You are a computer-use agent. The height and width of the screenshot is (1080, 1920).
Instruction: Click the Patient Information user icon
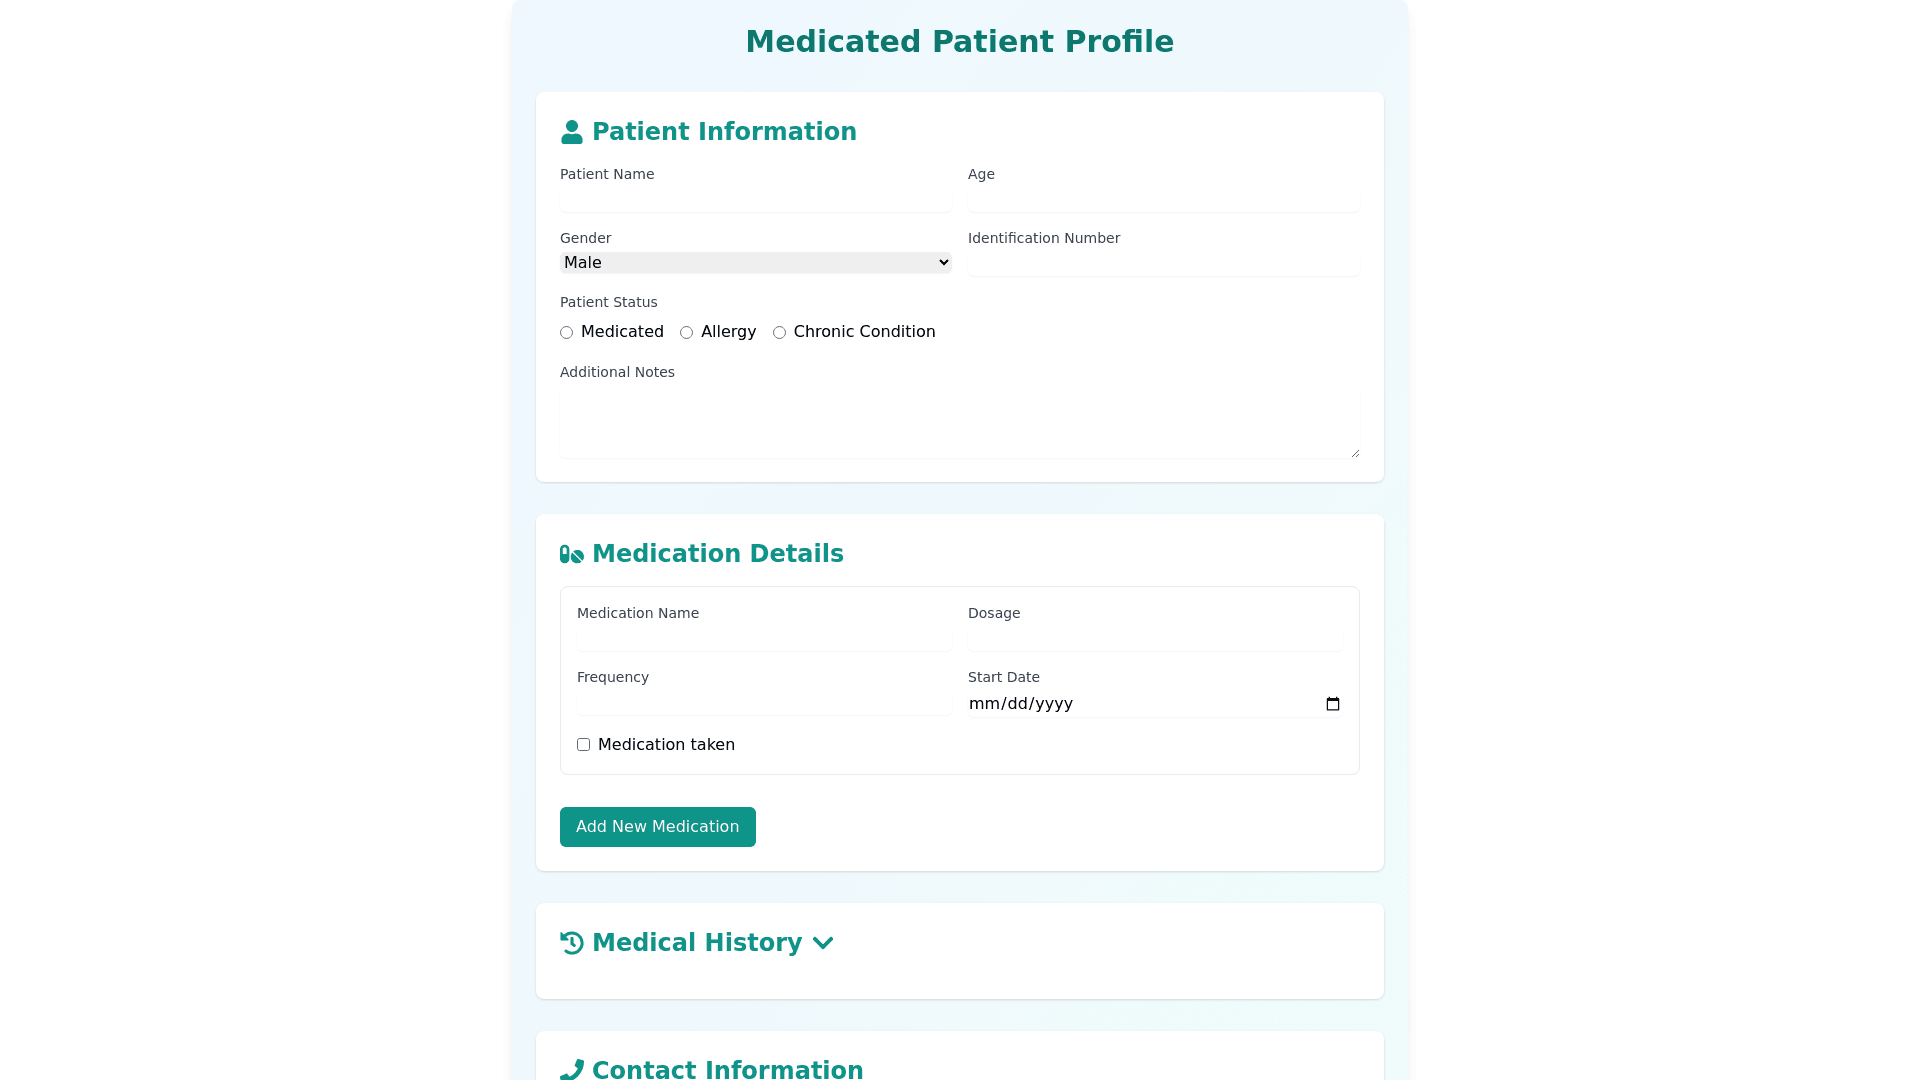point(572,132)
